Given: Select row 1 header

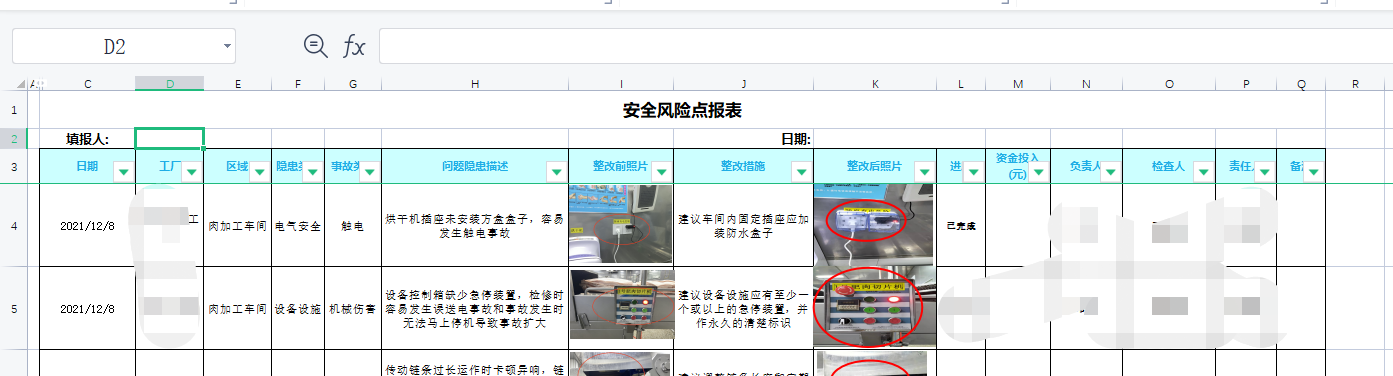Looking at the screenshot, I should 14,110.
